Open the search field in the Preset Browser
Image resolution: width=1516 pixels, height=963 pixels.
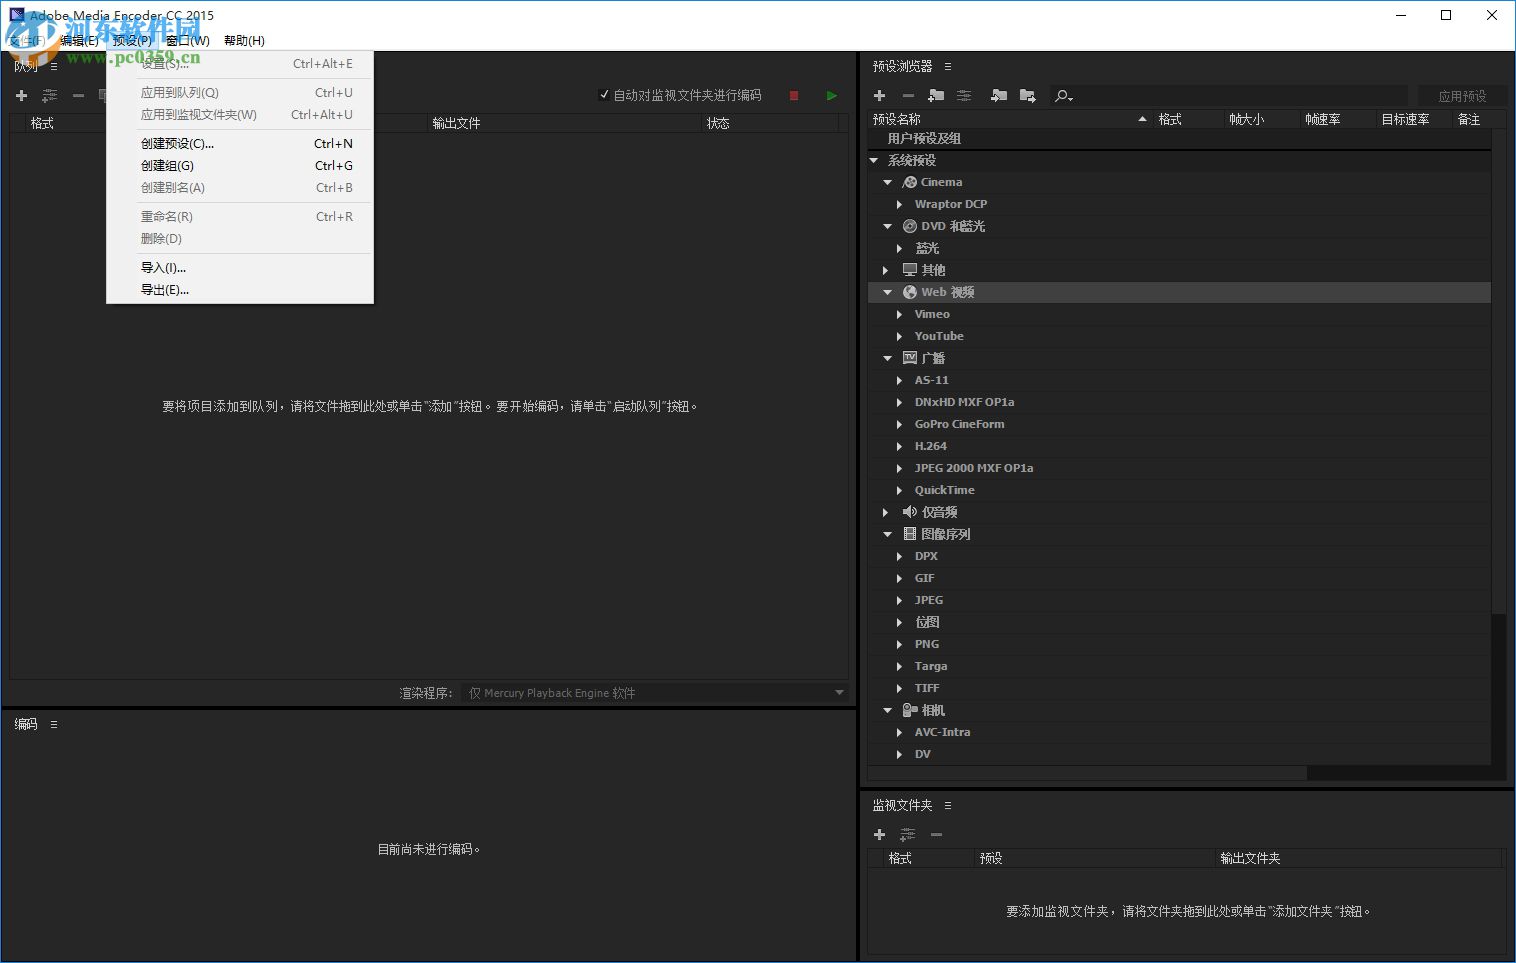(x=1063, y=95)
